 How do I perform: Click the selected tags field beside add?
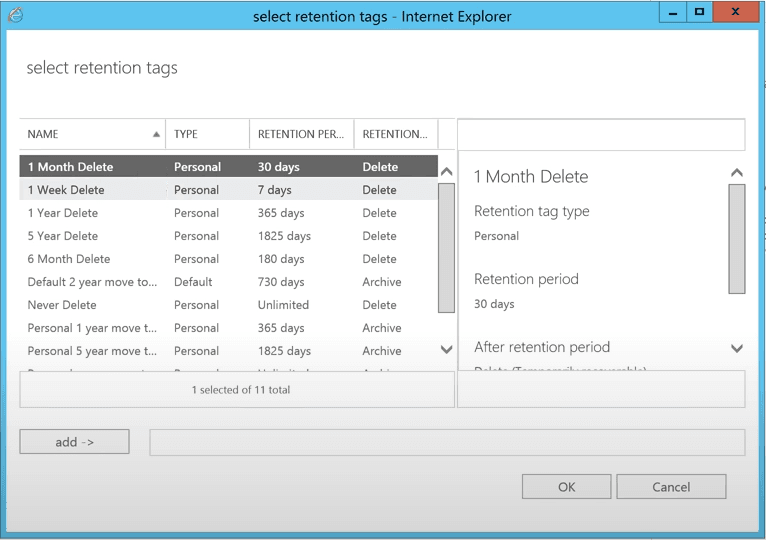pyautogui.click(x=446, y=442)
